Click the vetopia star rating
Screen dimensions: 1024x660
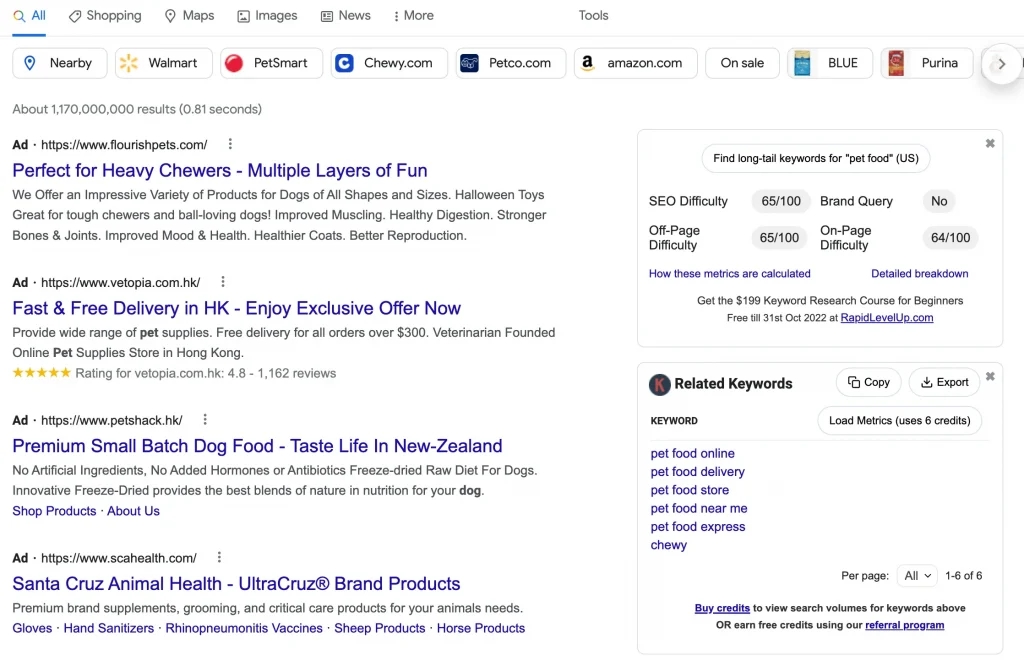[x=41, y=373]
